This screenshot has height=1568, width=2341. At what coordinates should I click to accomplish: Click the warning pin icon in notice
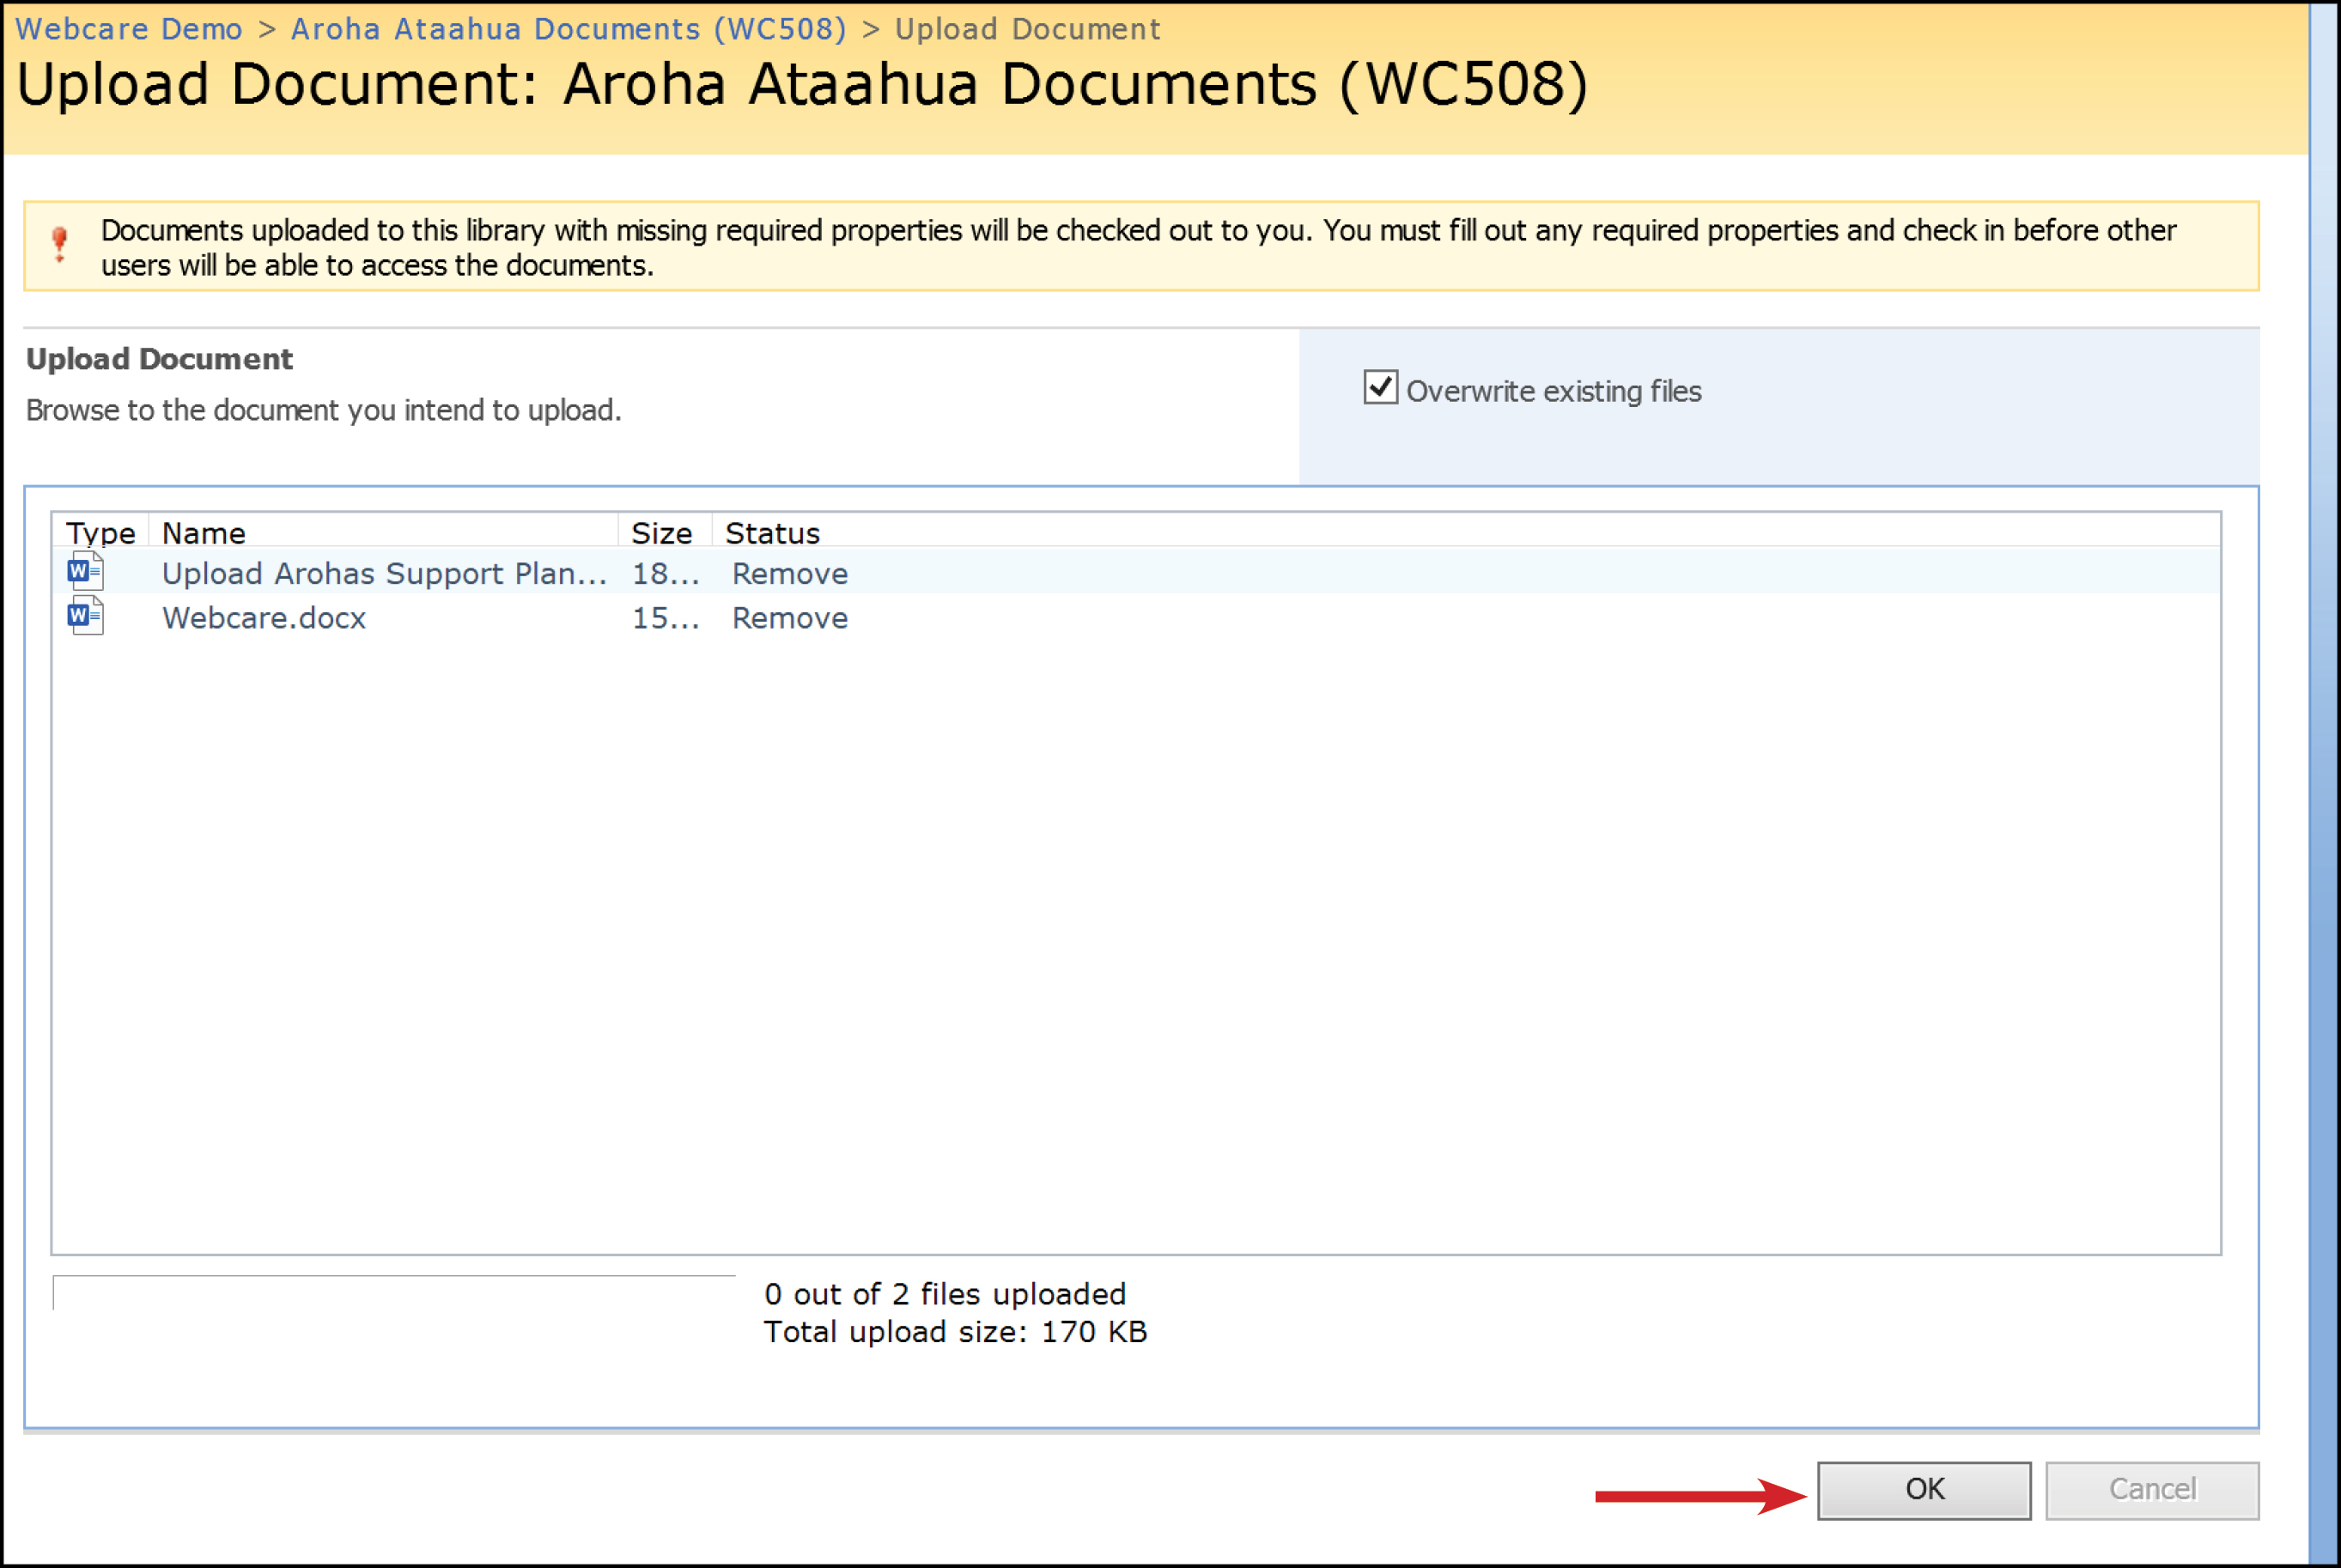(59, 244)
